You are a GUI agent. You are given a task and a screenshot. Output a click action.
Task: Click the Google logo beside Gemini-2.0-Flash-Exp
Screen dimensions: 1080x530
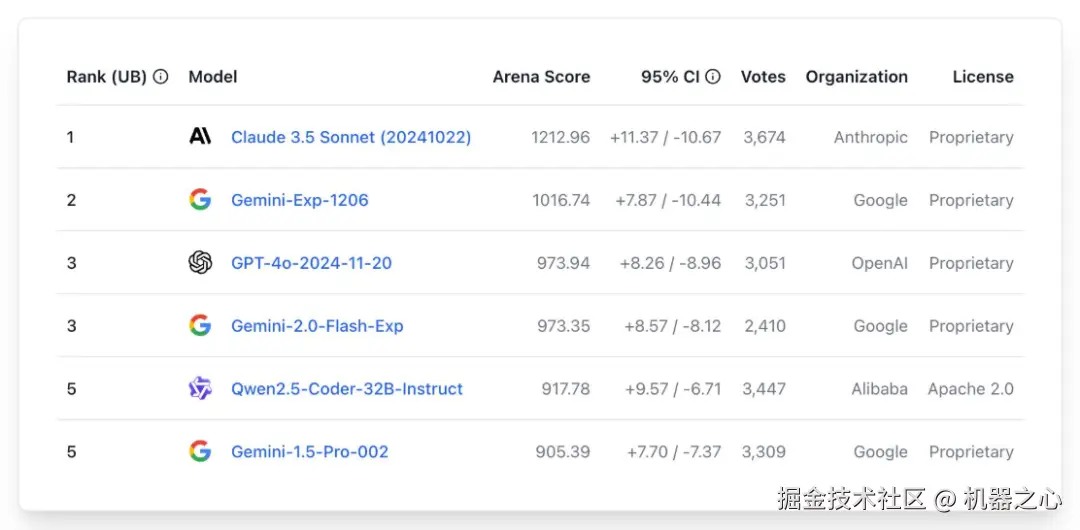point(200,326)
